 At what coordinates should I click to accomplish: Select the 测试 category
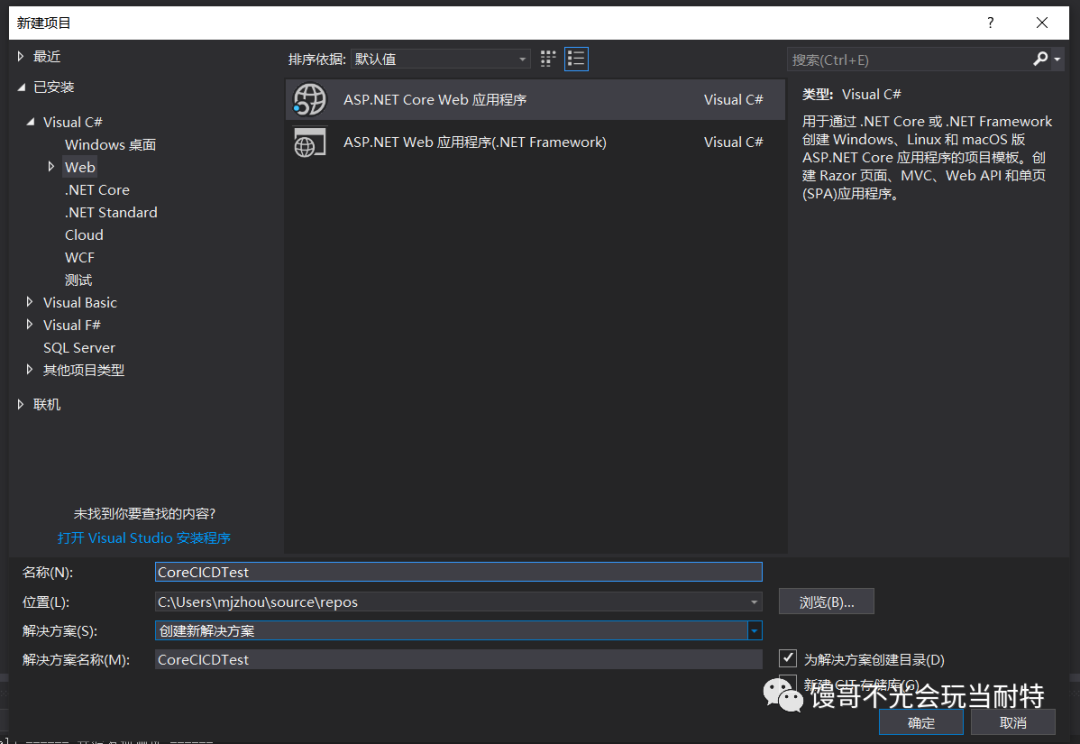click(79, 280)
